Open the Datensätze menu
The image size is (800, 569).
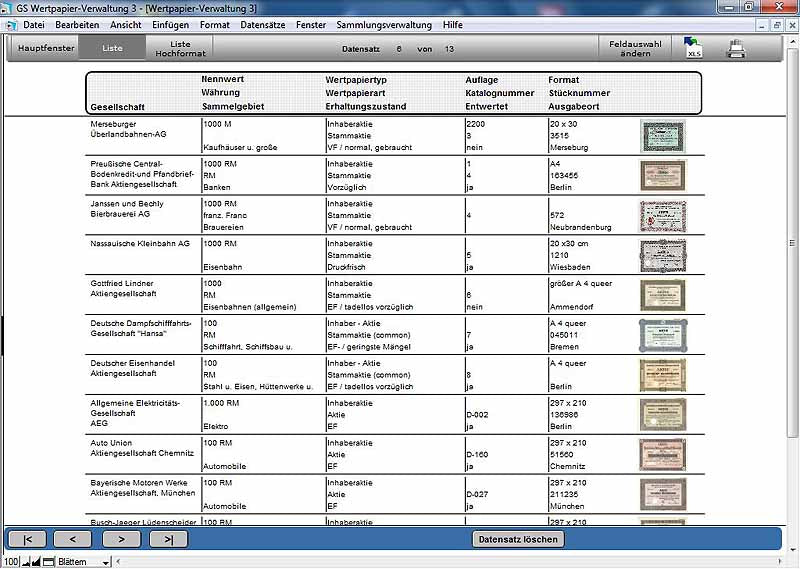(263, 24)
